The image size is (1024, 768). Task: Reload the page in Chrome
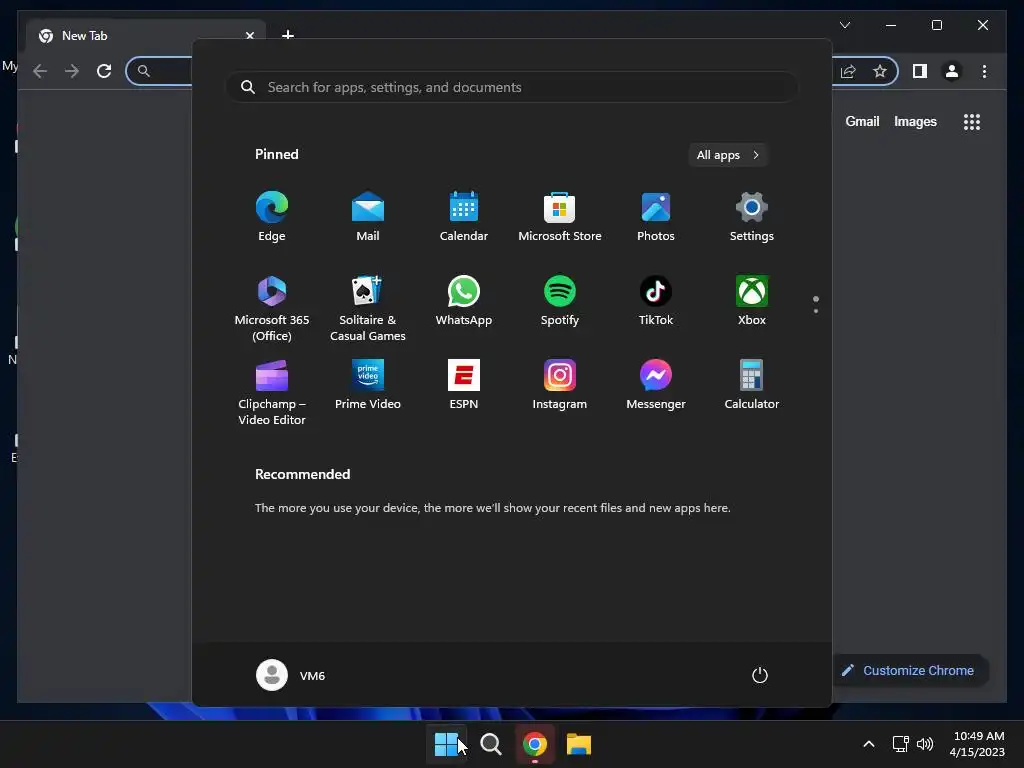point(104,71)
